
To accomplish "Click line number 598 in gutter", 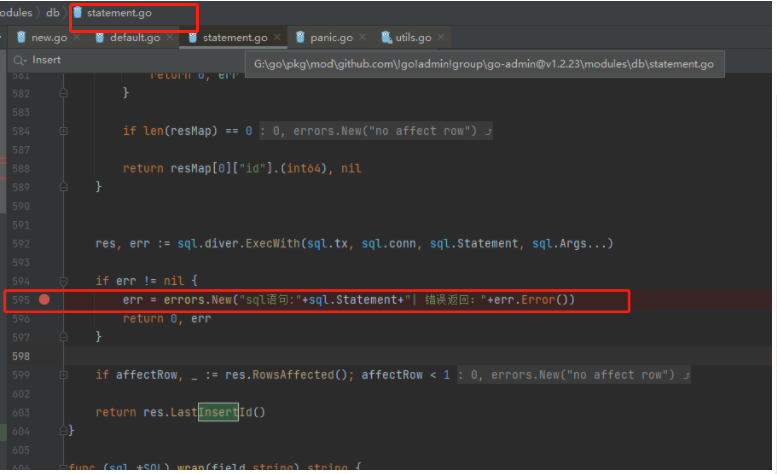I will tap(21, 356).
